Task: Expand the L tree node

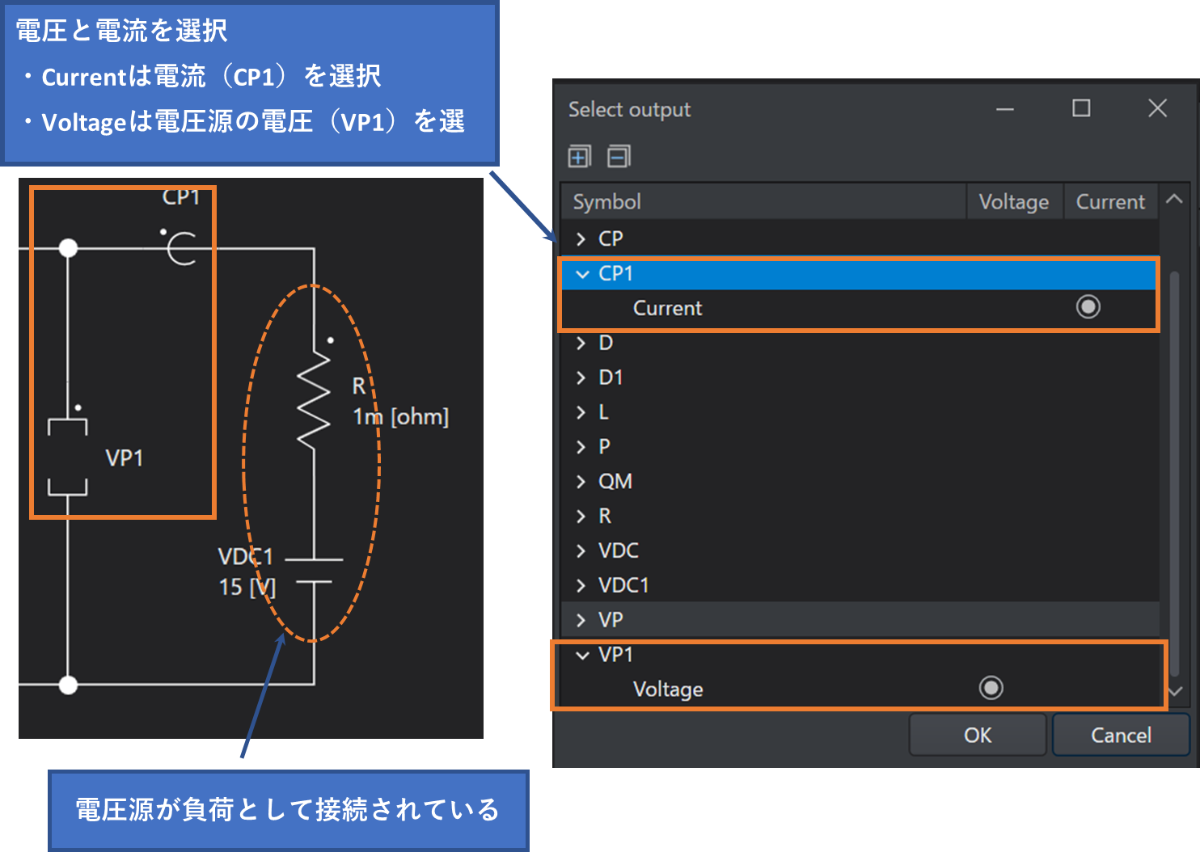Action: coord(581,412)
